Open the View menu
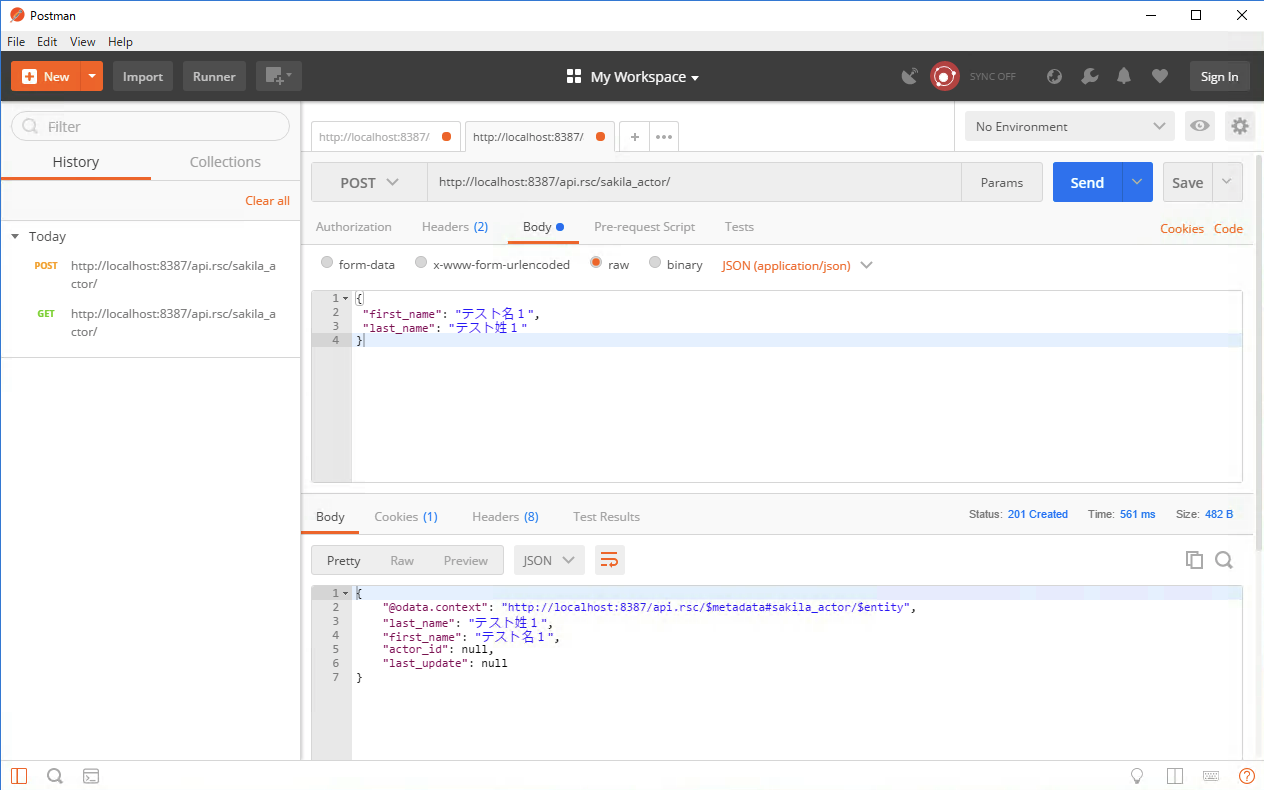This screenshot has width=1264, height=790. pos(83,42)
